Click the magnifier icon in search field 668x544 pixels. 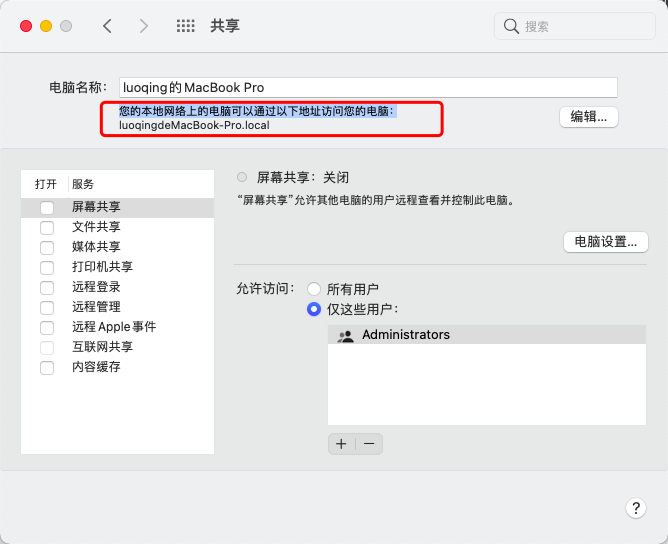pos(511,26)
